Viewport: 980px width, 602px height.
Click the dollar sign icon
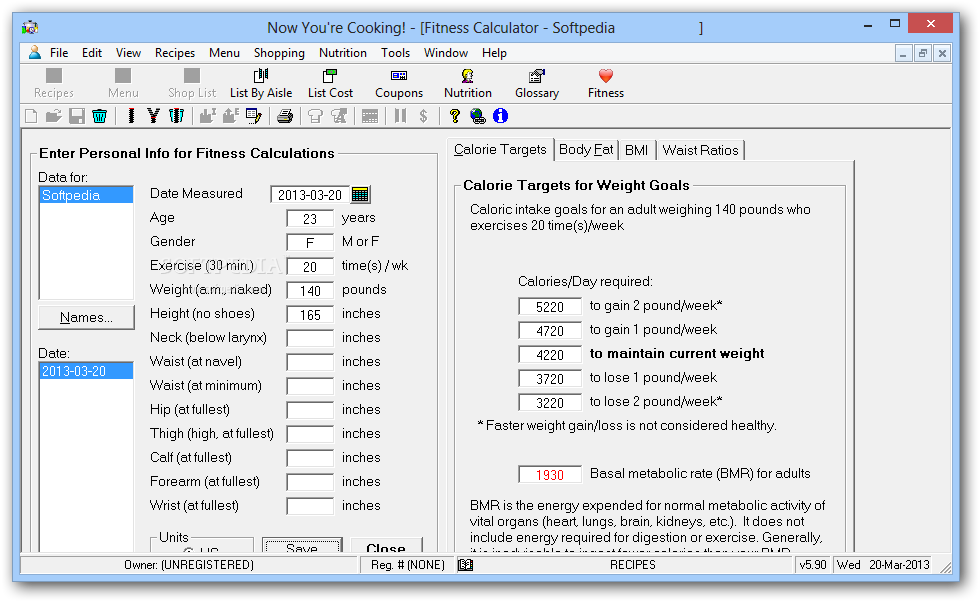pyautogui.click(x=423, y=116)
